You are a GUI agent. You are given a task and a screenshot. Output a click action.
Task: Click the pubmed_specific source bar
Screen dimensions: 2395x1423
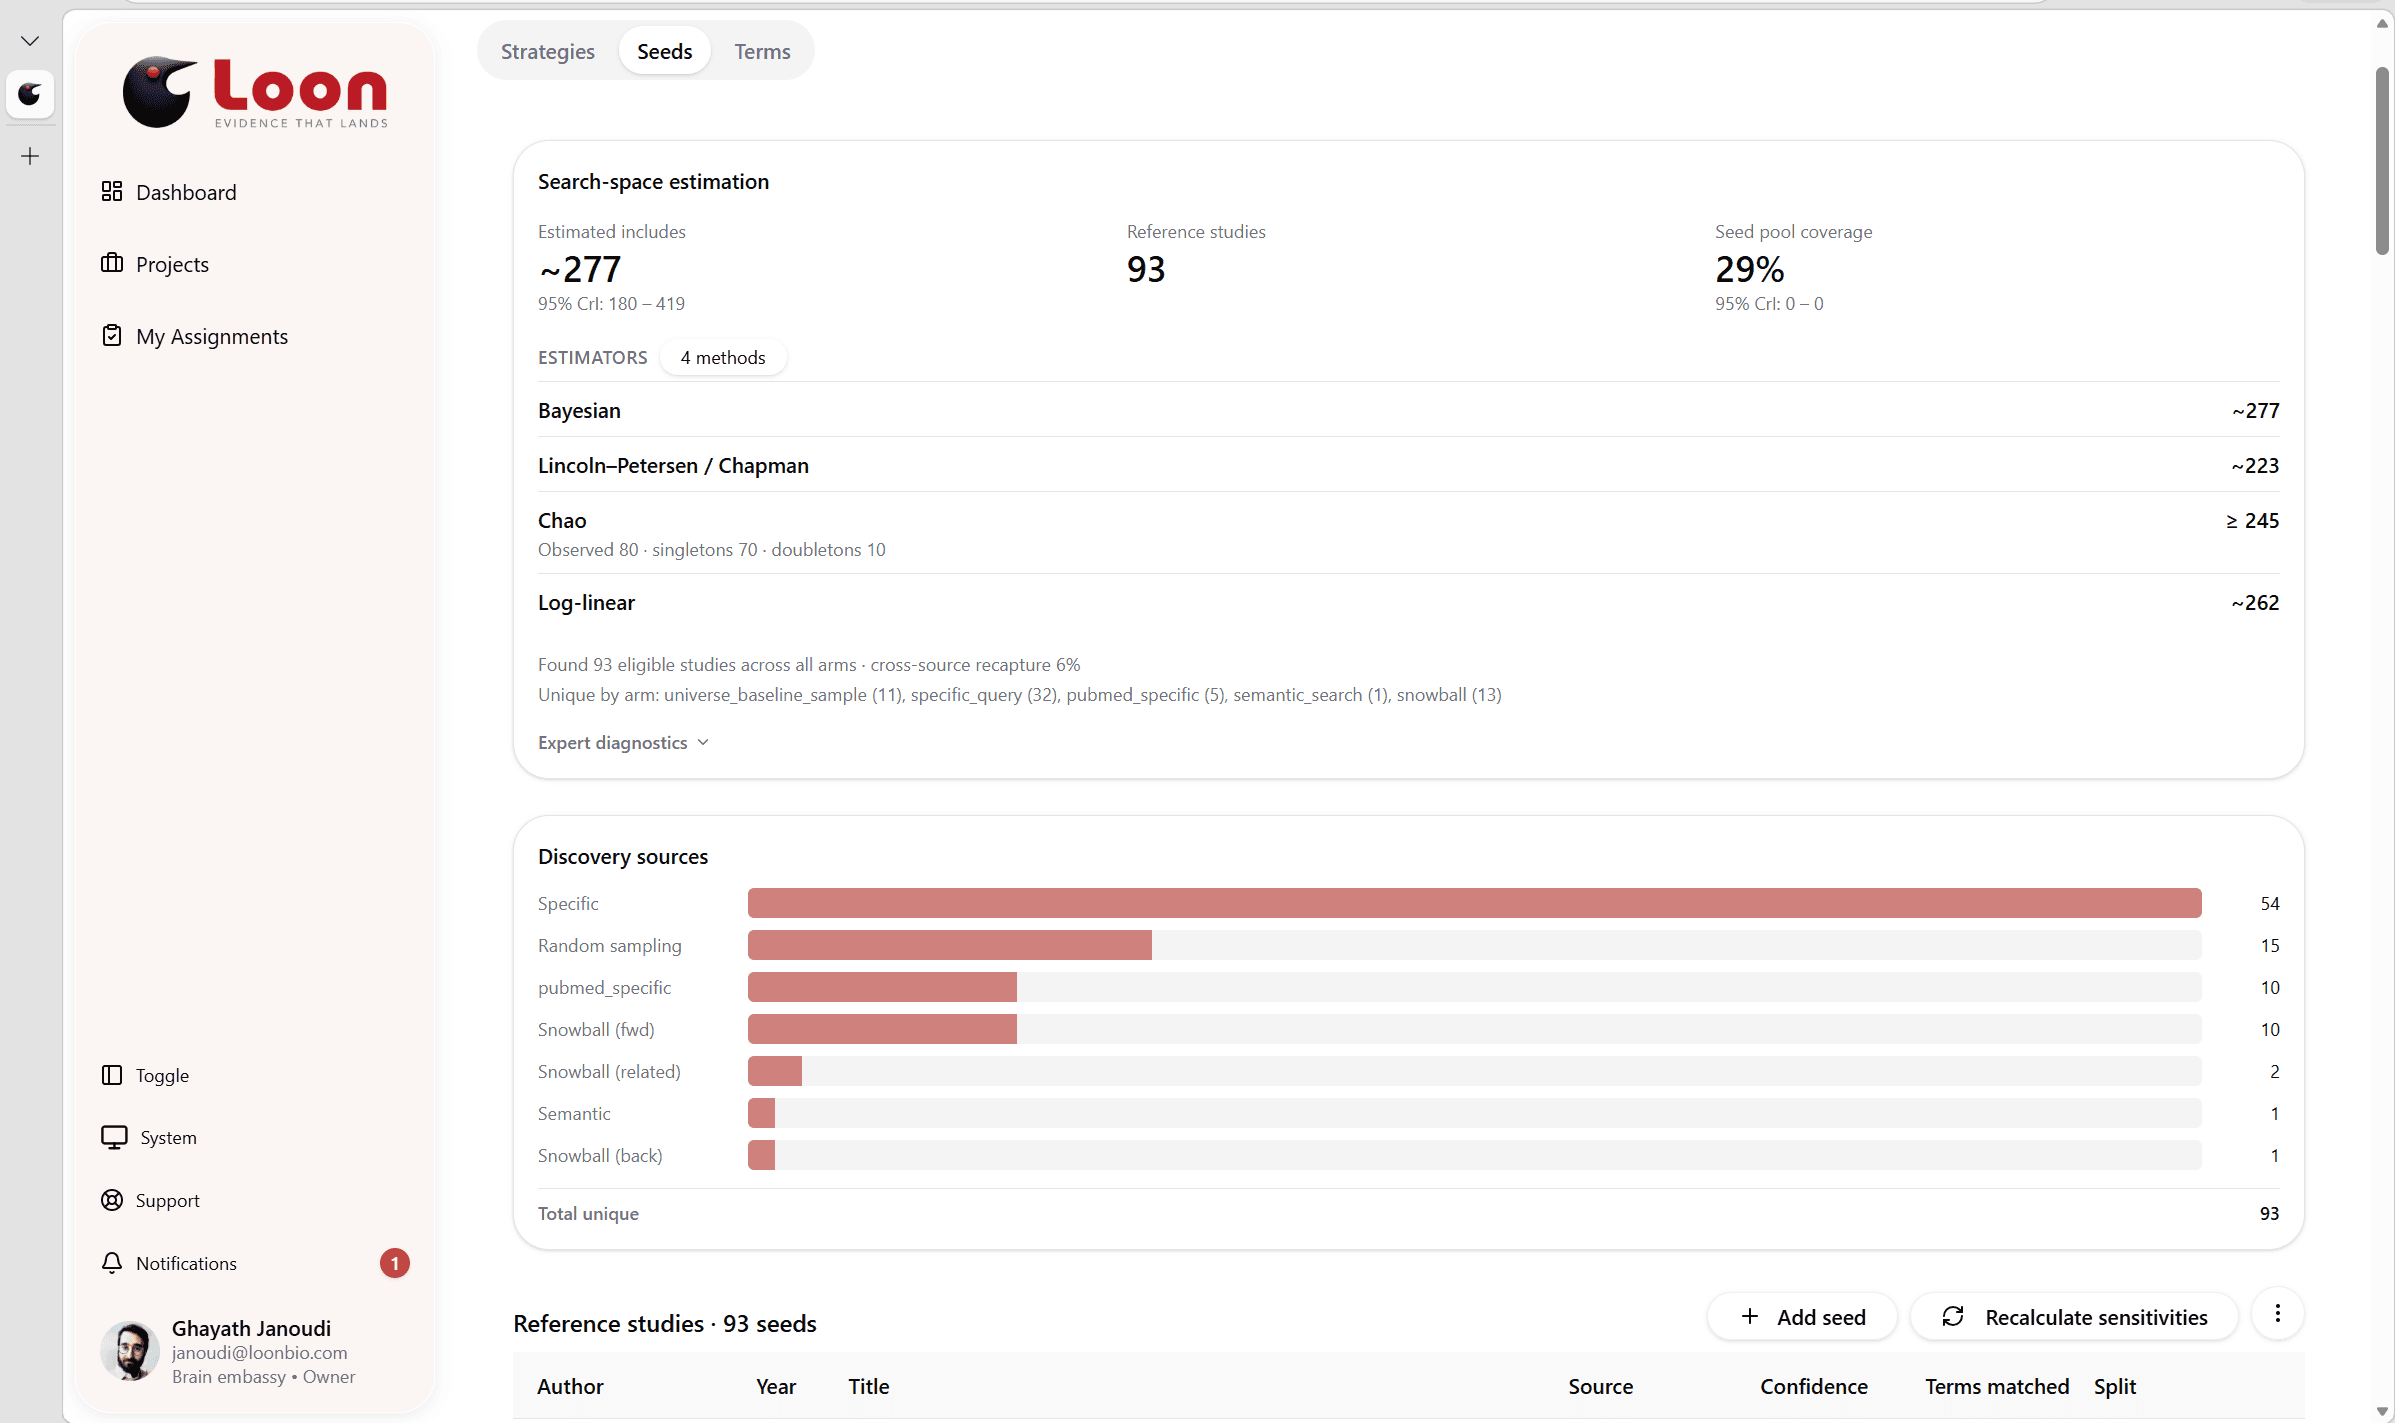click(1474, 987)
